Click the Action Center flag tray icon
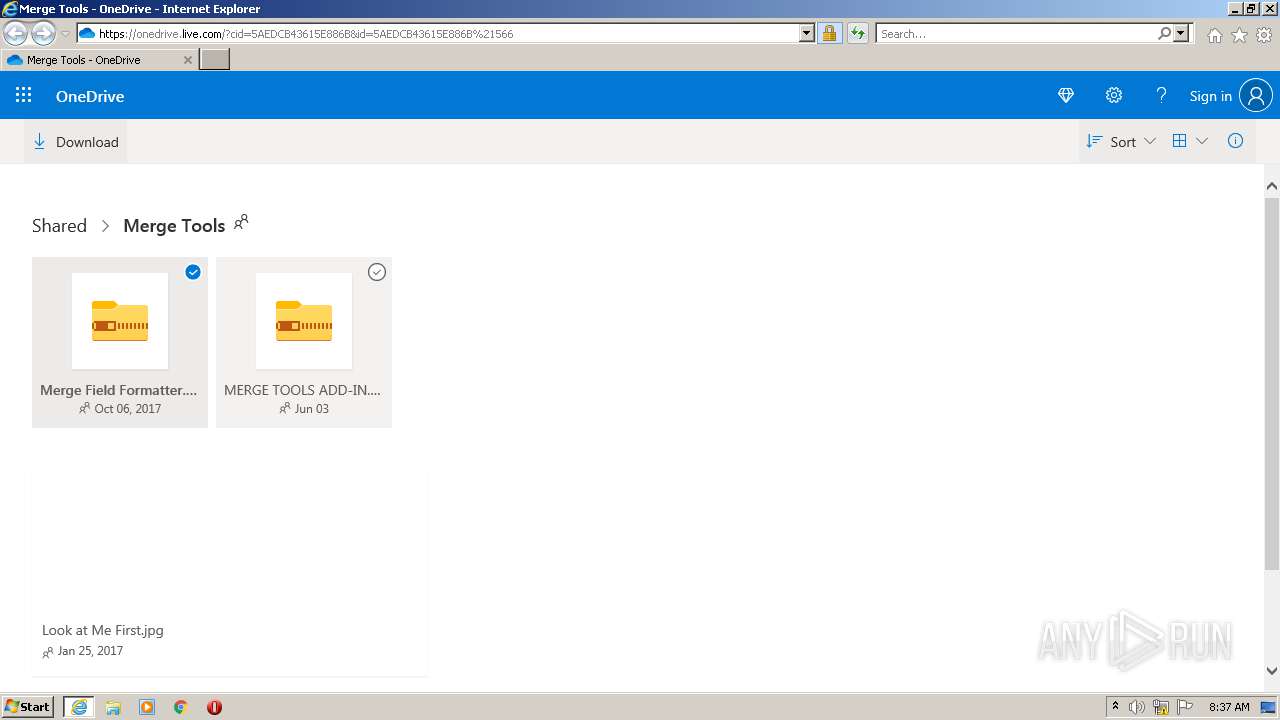The height and width of the screenshot is (720, 1280). [1185, 707]
